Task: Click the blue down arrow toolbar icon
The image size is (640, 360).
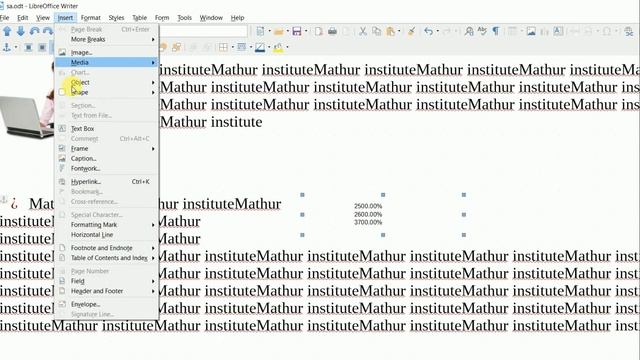Action: 20,31
